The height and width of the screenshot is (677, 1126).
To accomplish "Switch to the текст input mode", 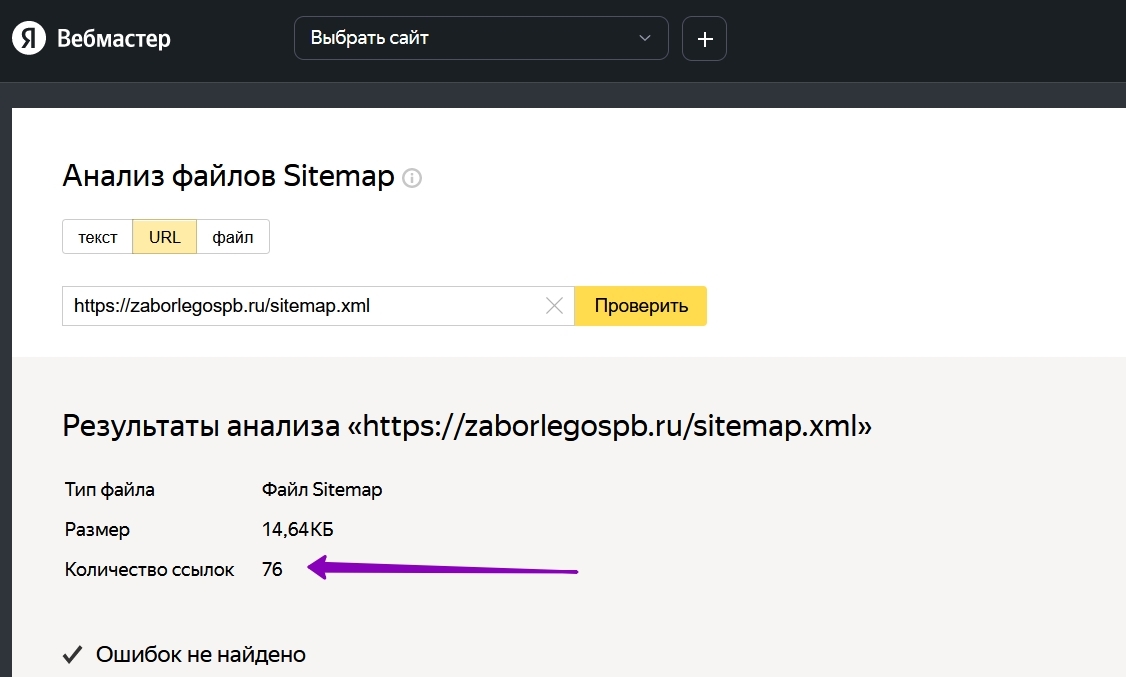I will [x=98, y=237].
